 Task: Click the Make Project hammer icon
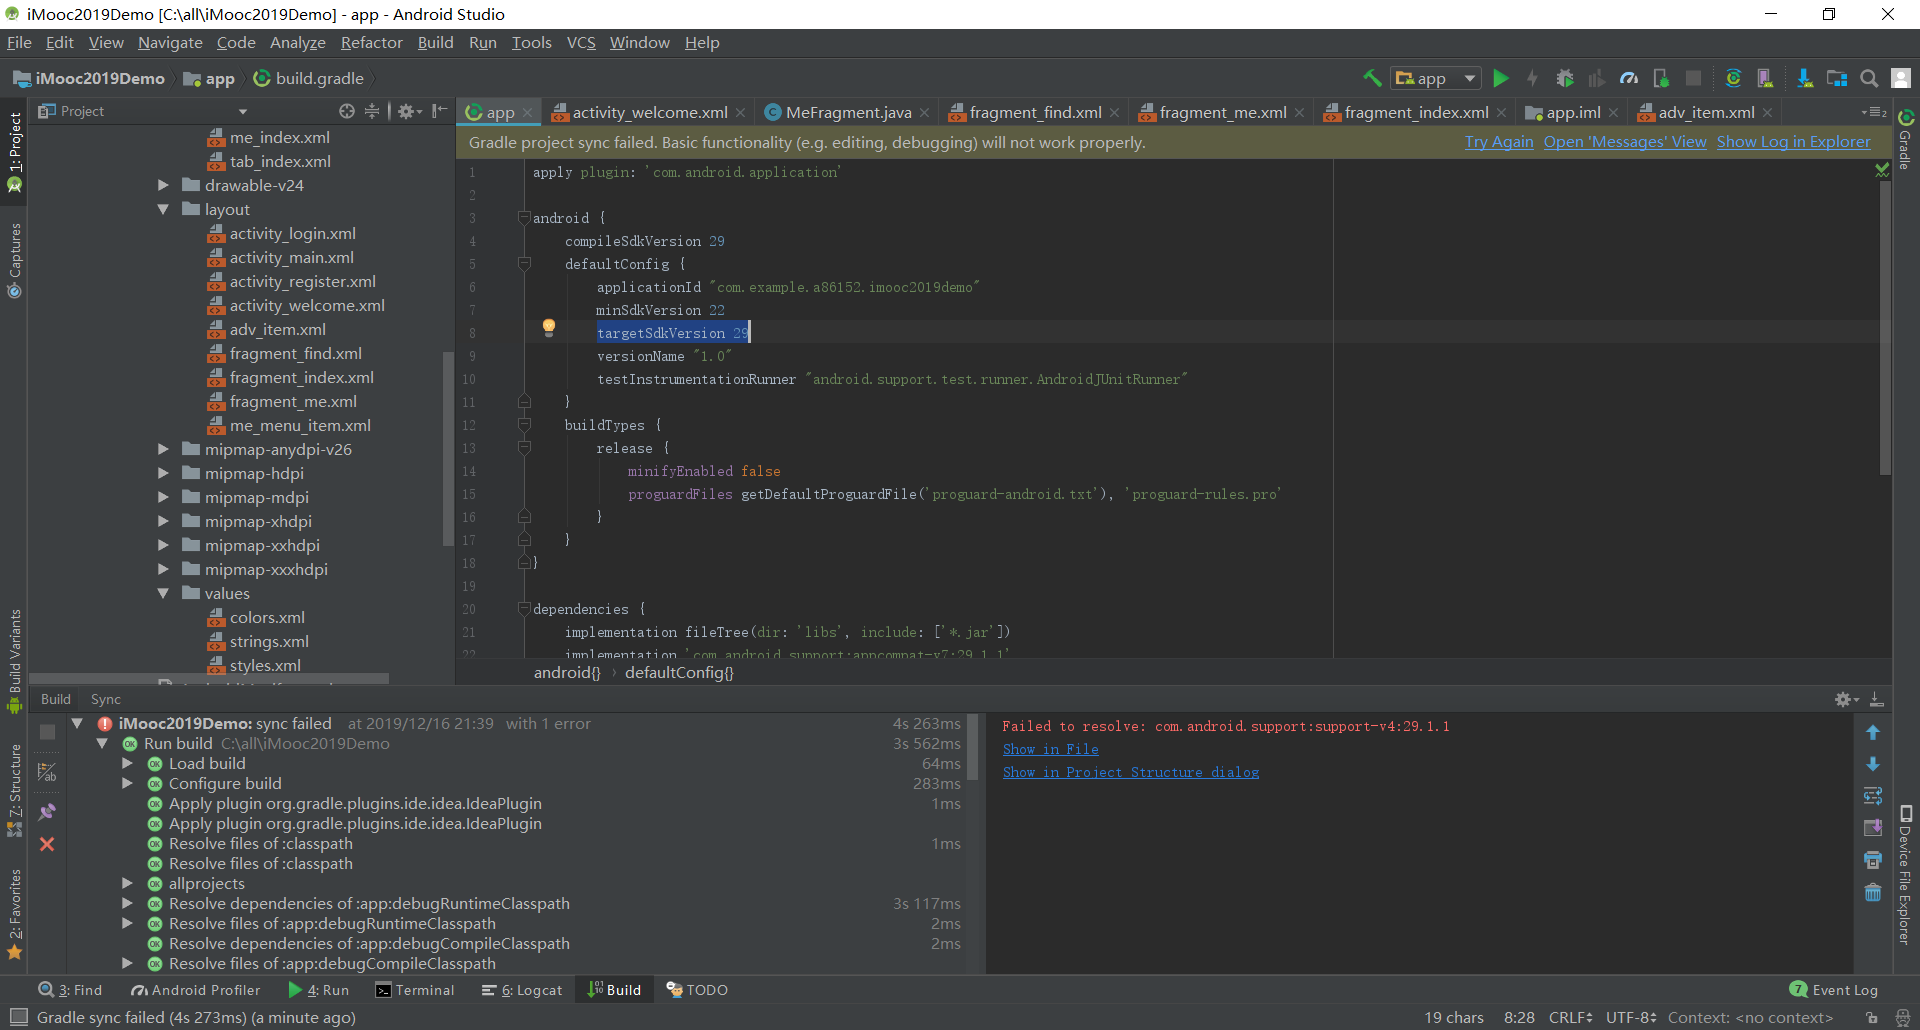coord(1372,78)
